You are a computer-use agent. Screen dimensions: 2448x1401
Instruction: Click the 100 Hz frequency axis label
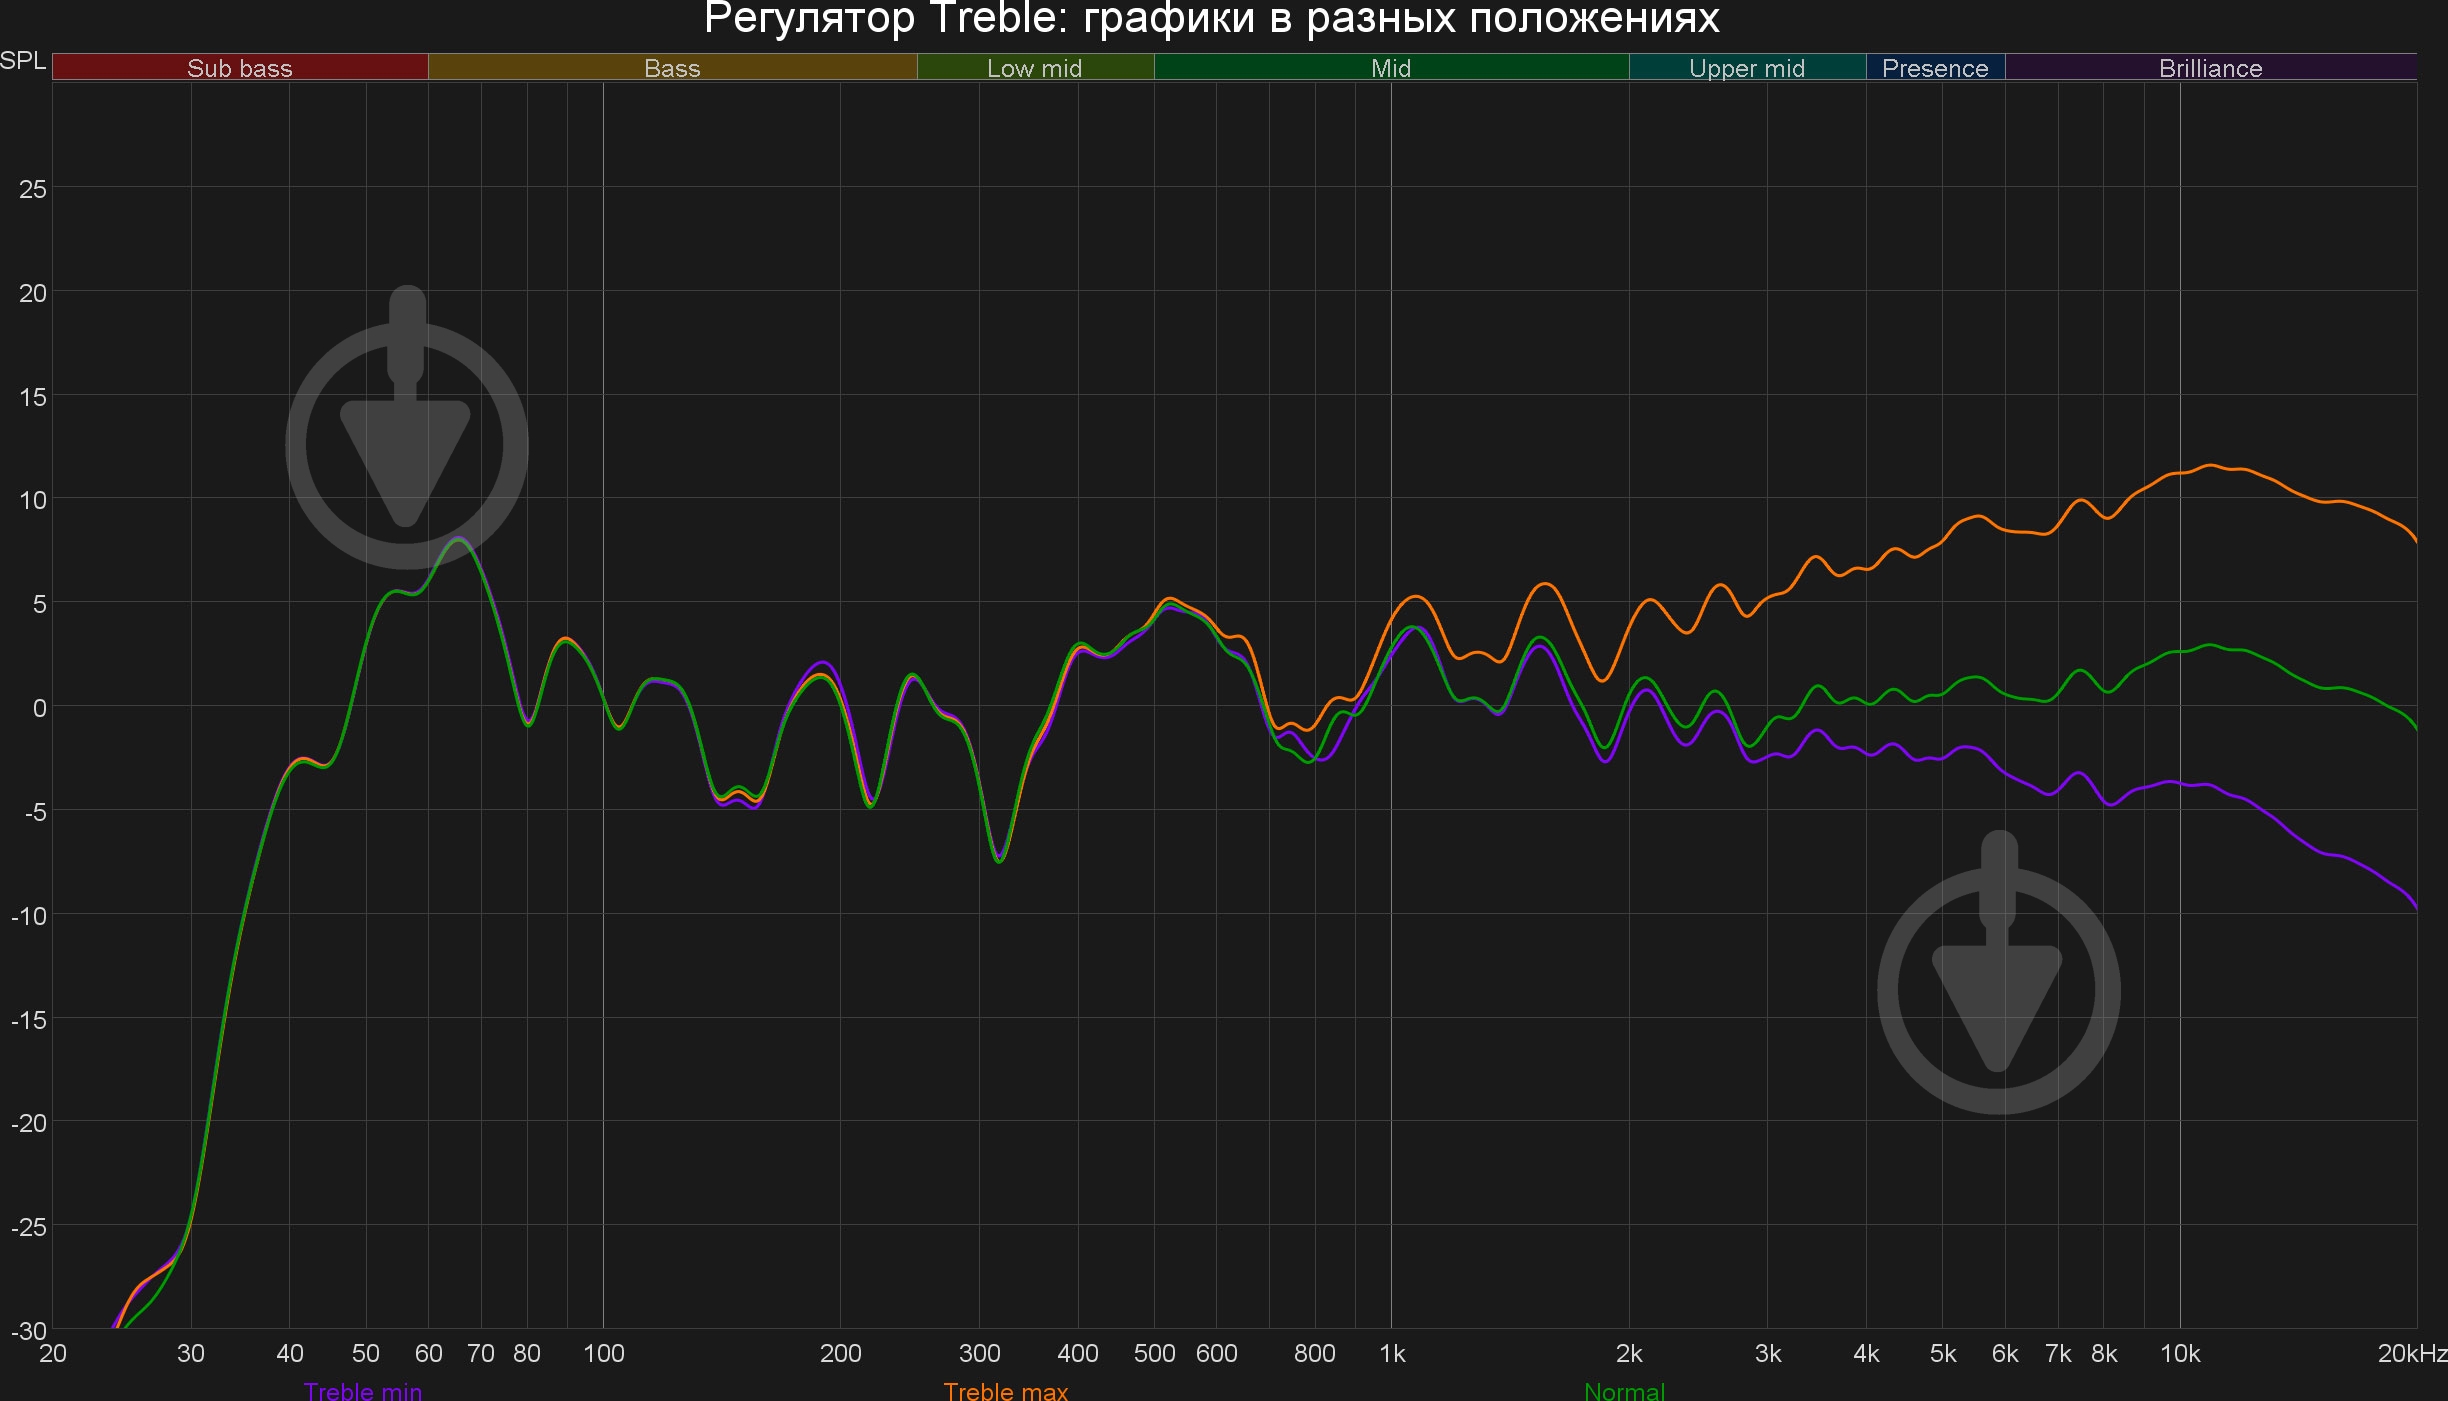603,1354
